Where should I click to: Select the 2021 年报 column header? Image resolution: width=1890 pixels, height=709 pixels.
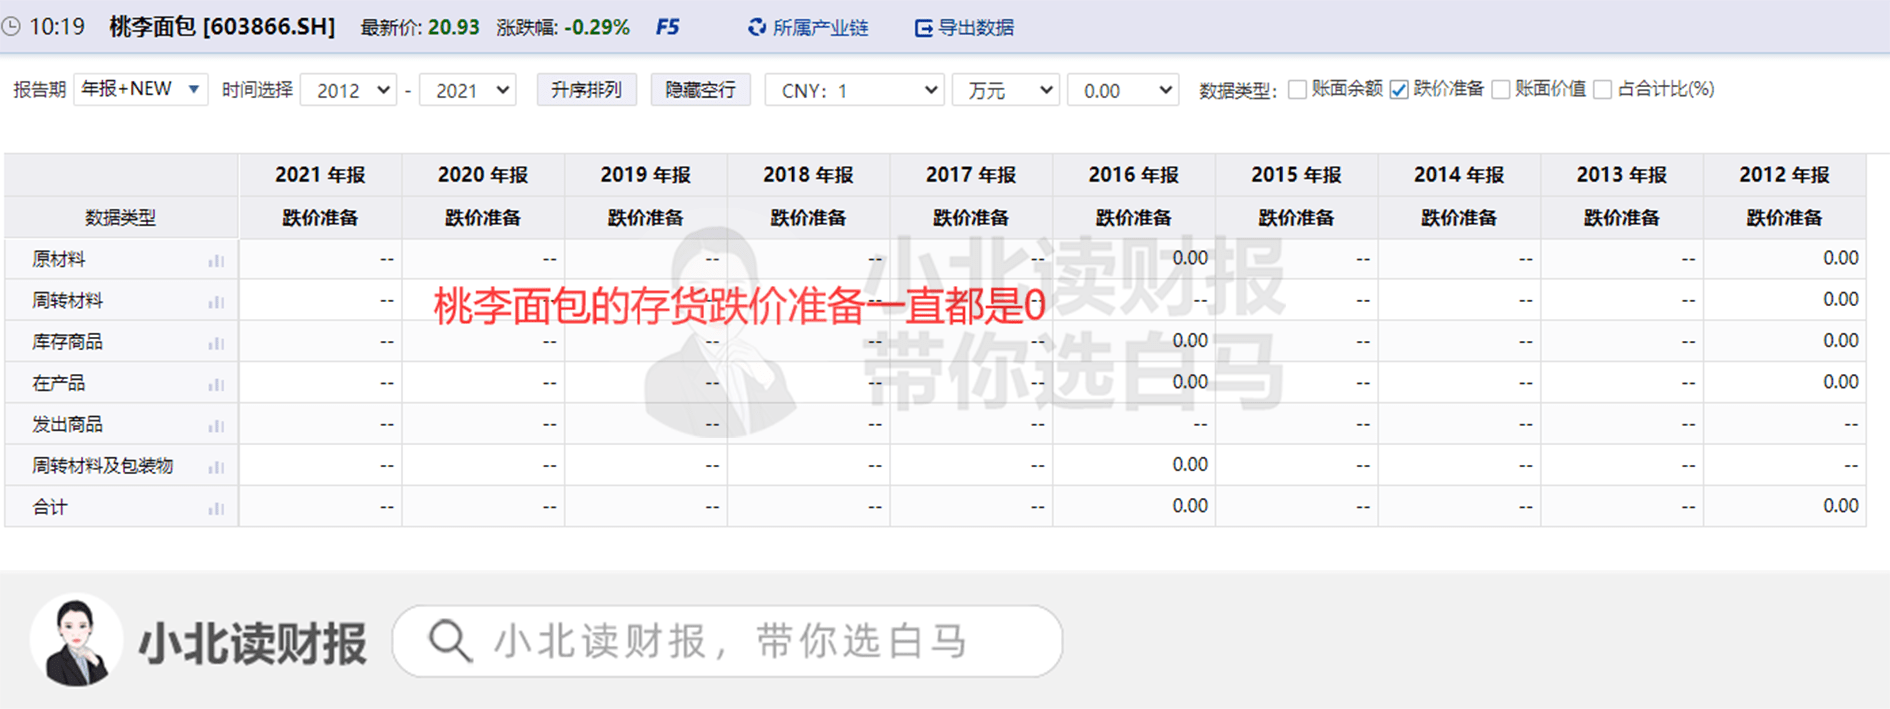click(x=320, y=175)
